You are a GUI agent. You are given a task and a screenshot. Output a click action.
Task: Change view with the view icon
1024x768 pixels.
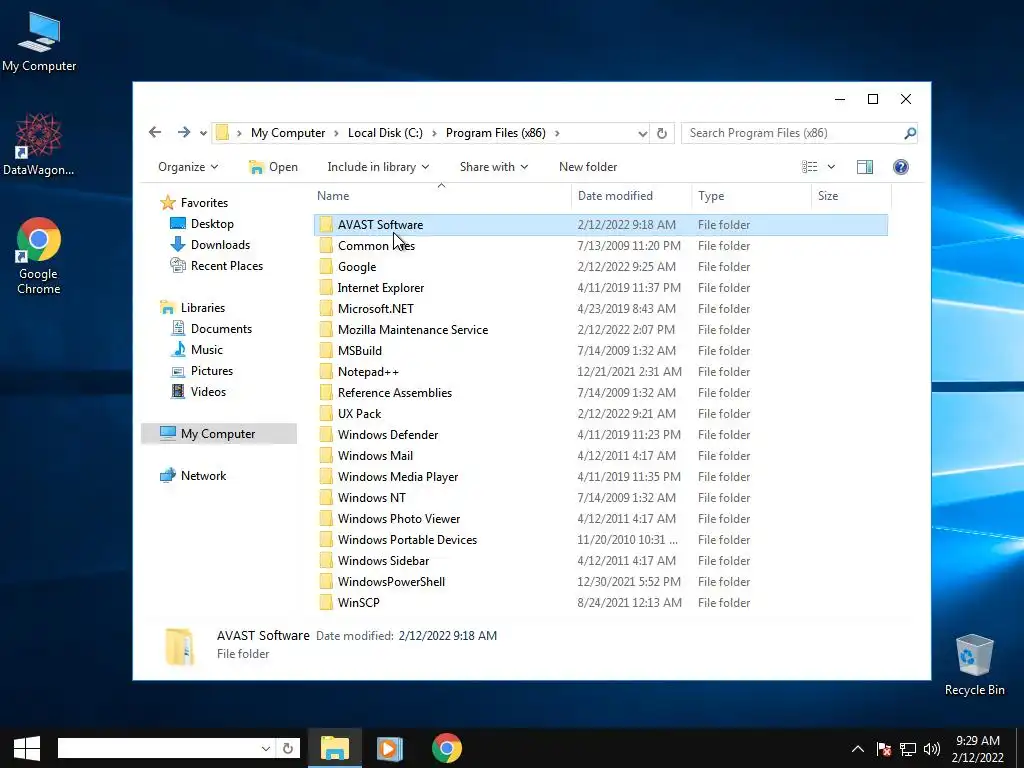click(x=810, y=167)
